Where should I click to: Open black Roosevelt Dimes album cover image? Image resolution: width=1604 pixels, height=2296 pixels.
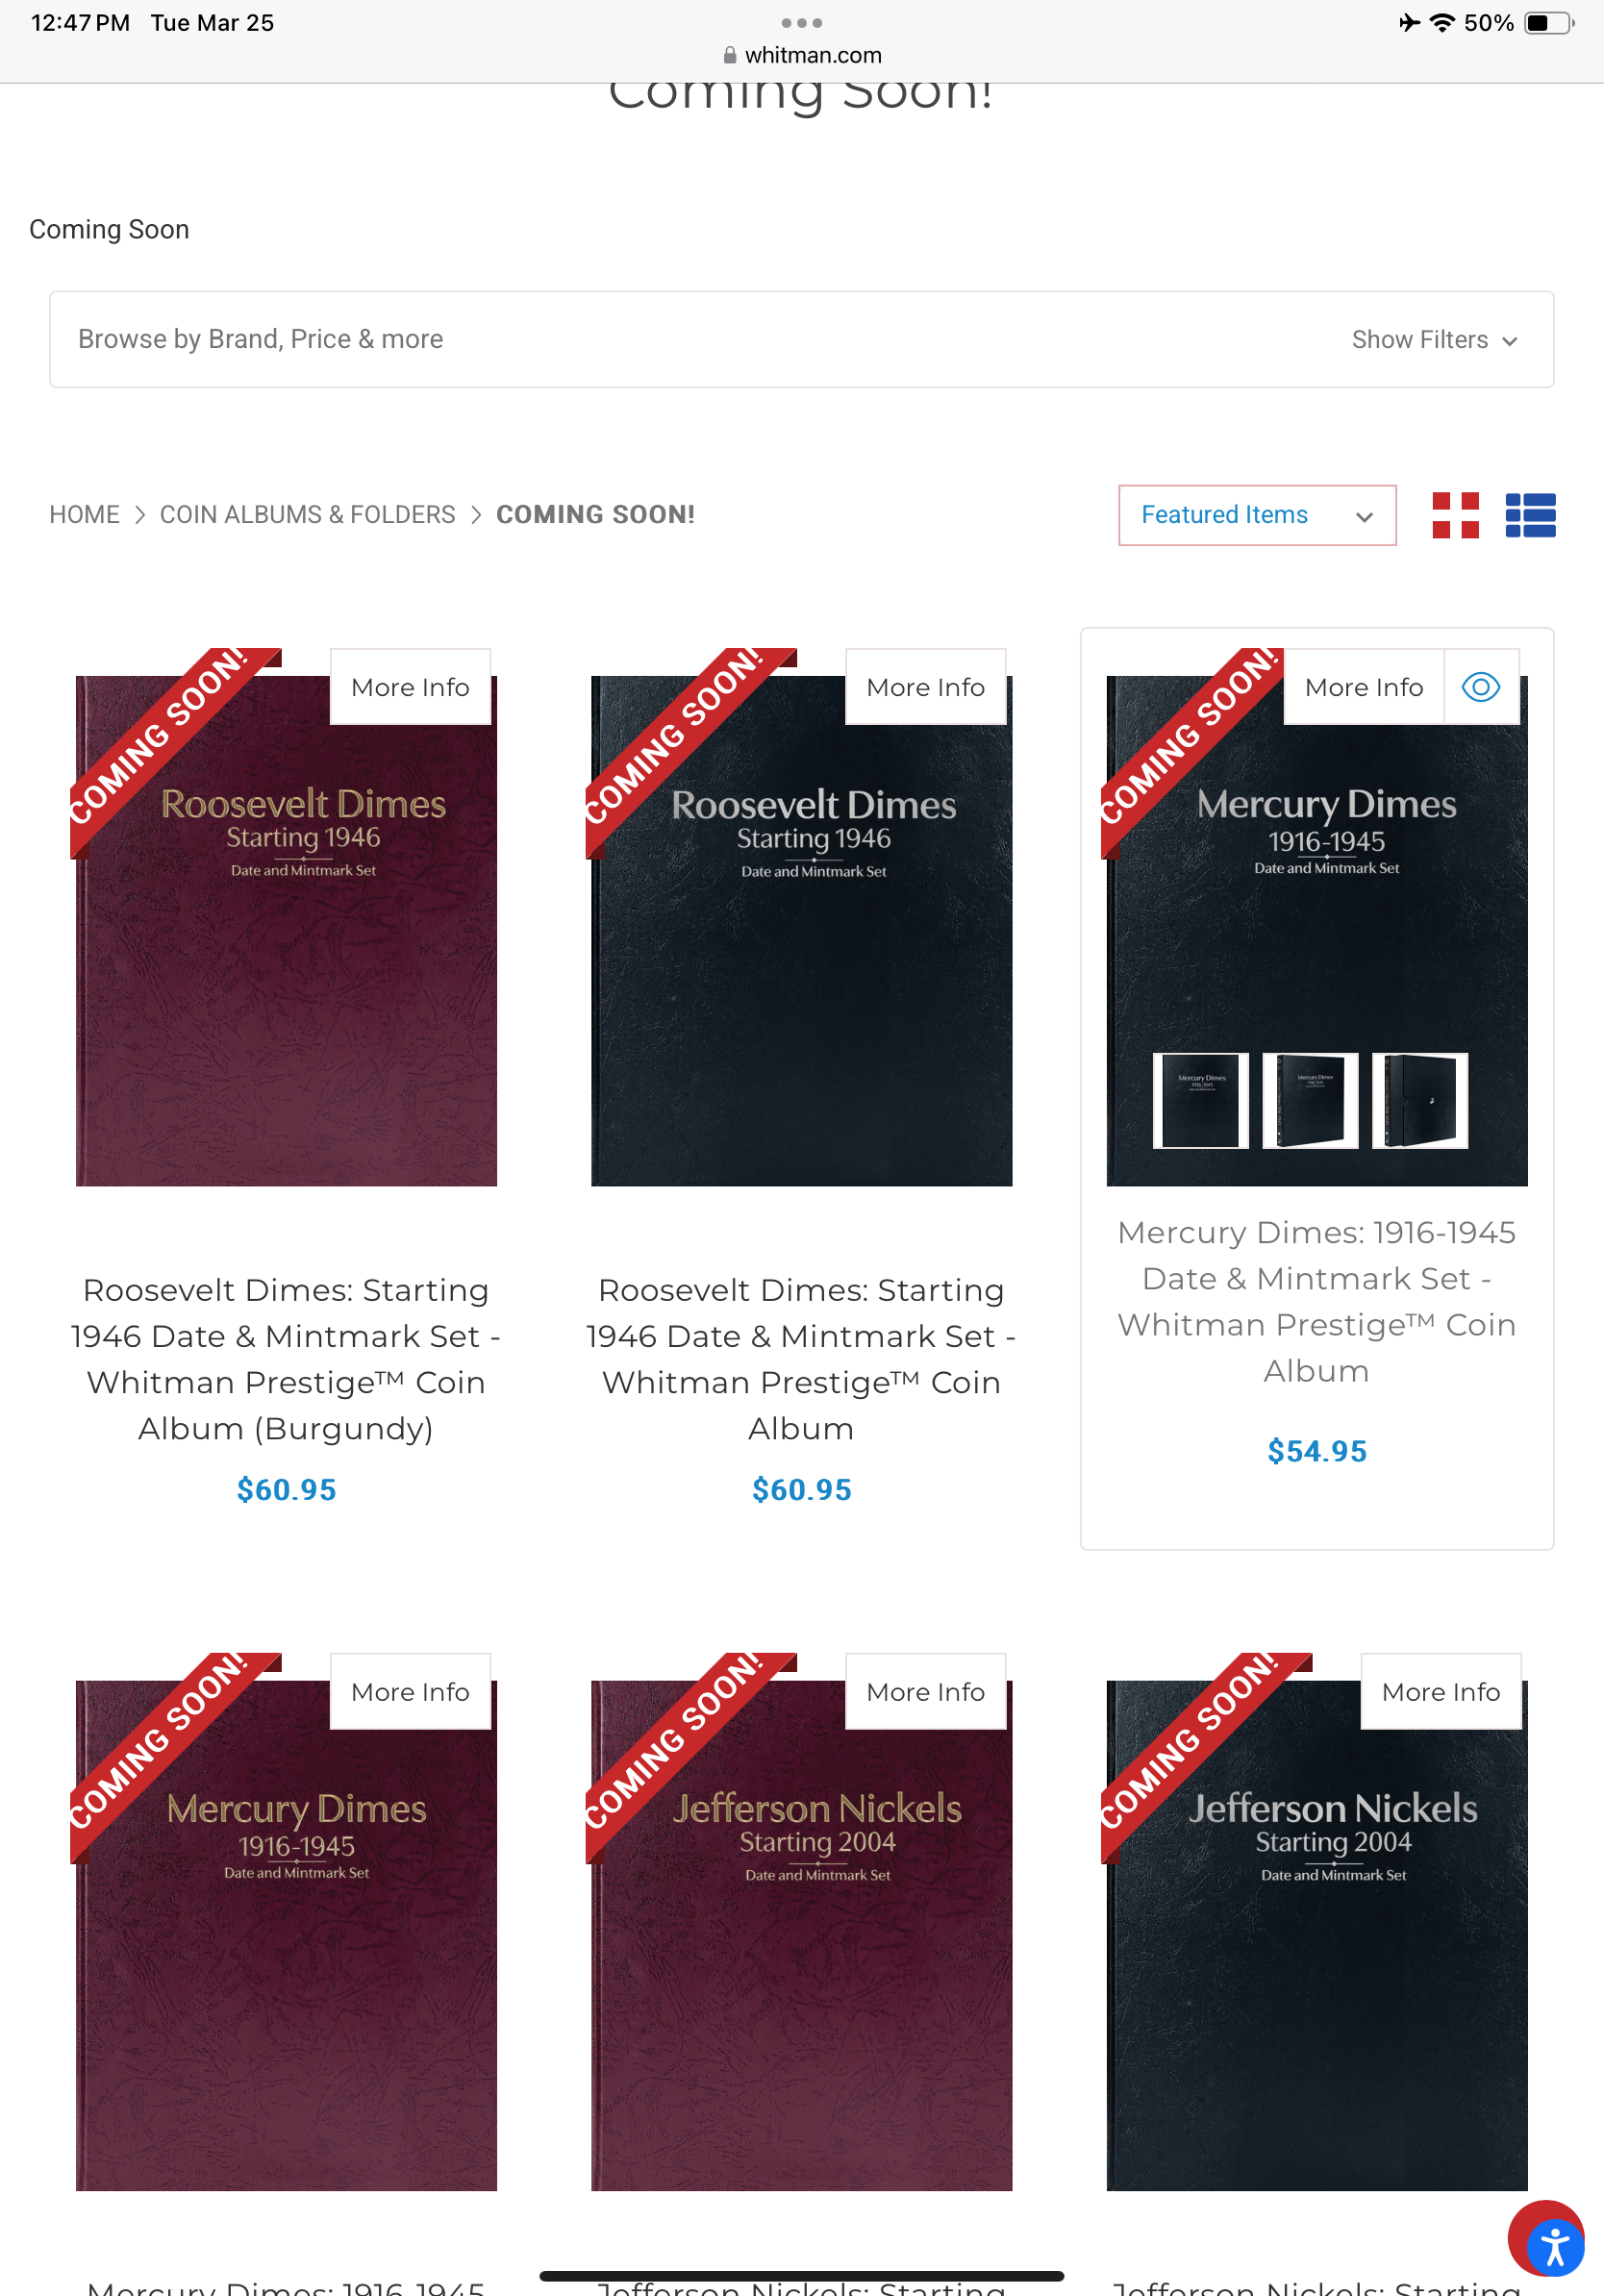click(x=801, y=931)
